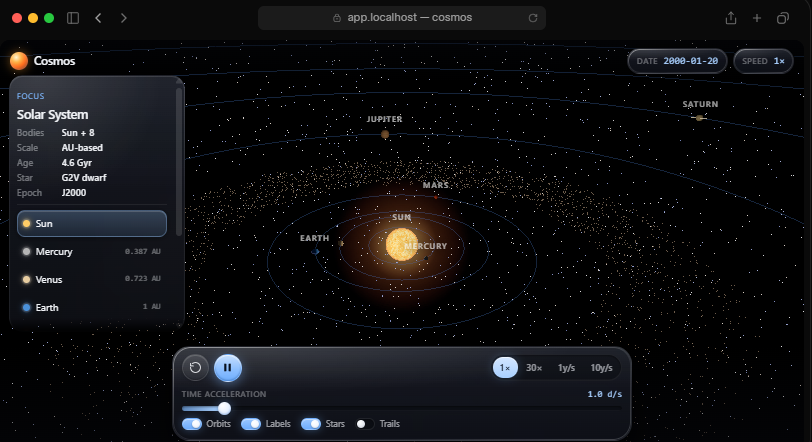
Task: Click the 1.0 d/s rate value
Action: point(604,394)
